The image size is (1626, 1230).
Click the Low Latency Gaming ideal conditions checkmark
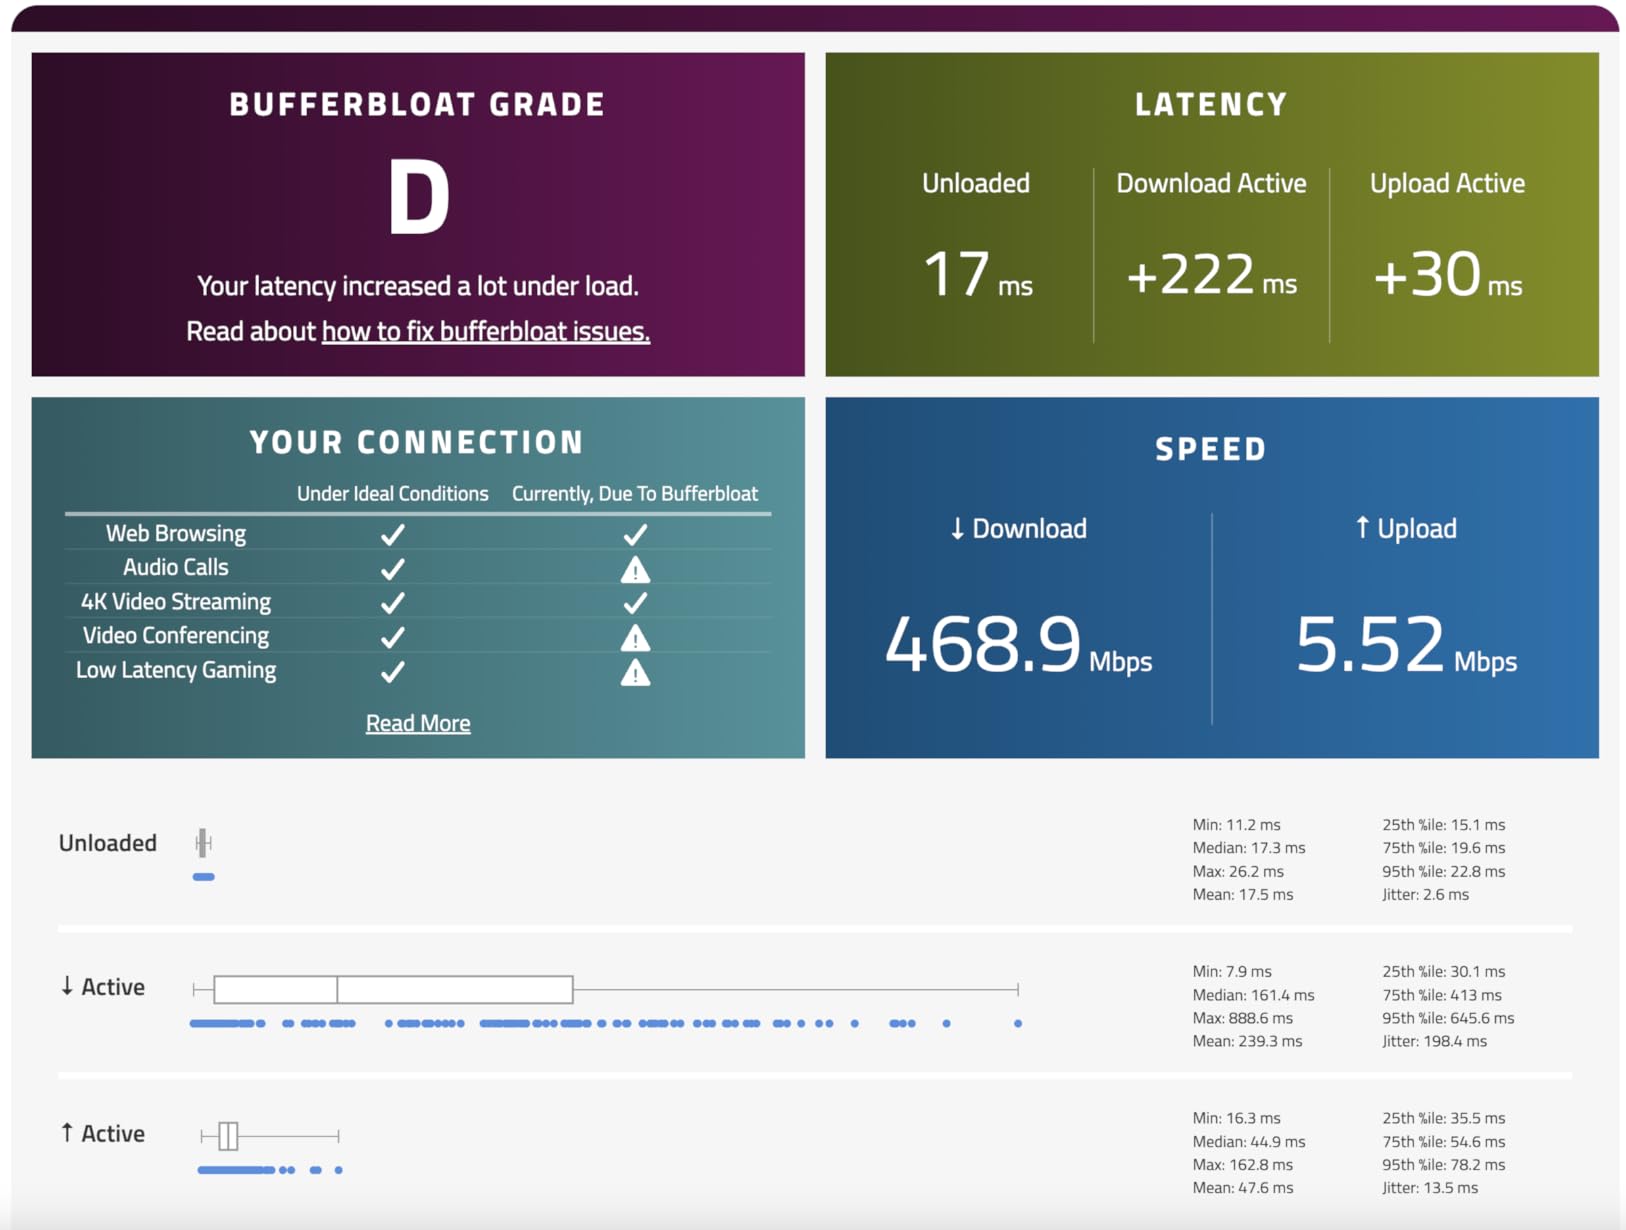click(x=393, y=671)
